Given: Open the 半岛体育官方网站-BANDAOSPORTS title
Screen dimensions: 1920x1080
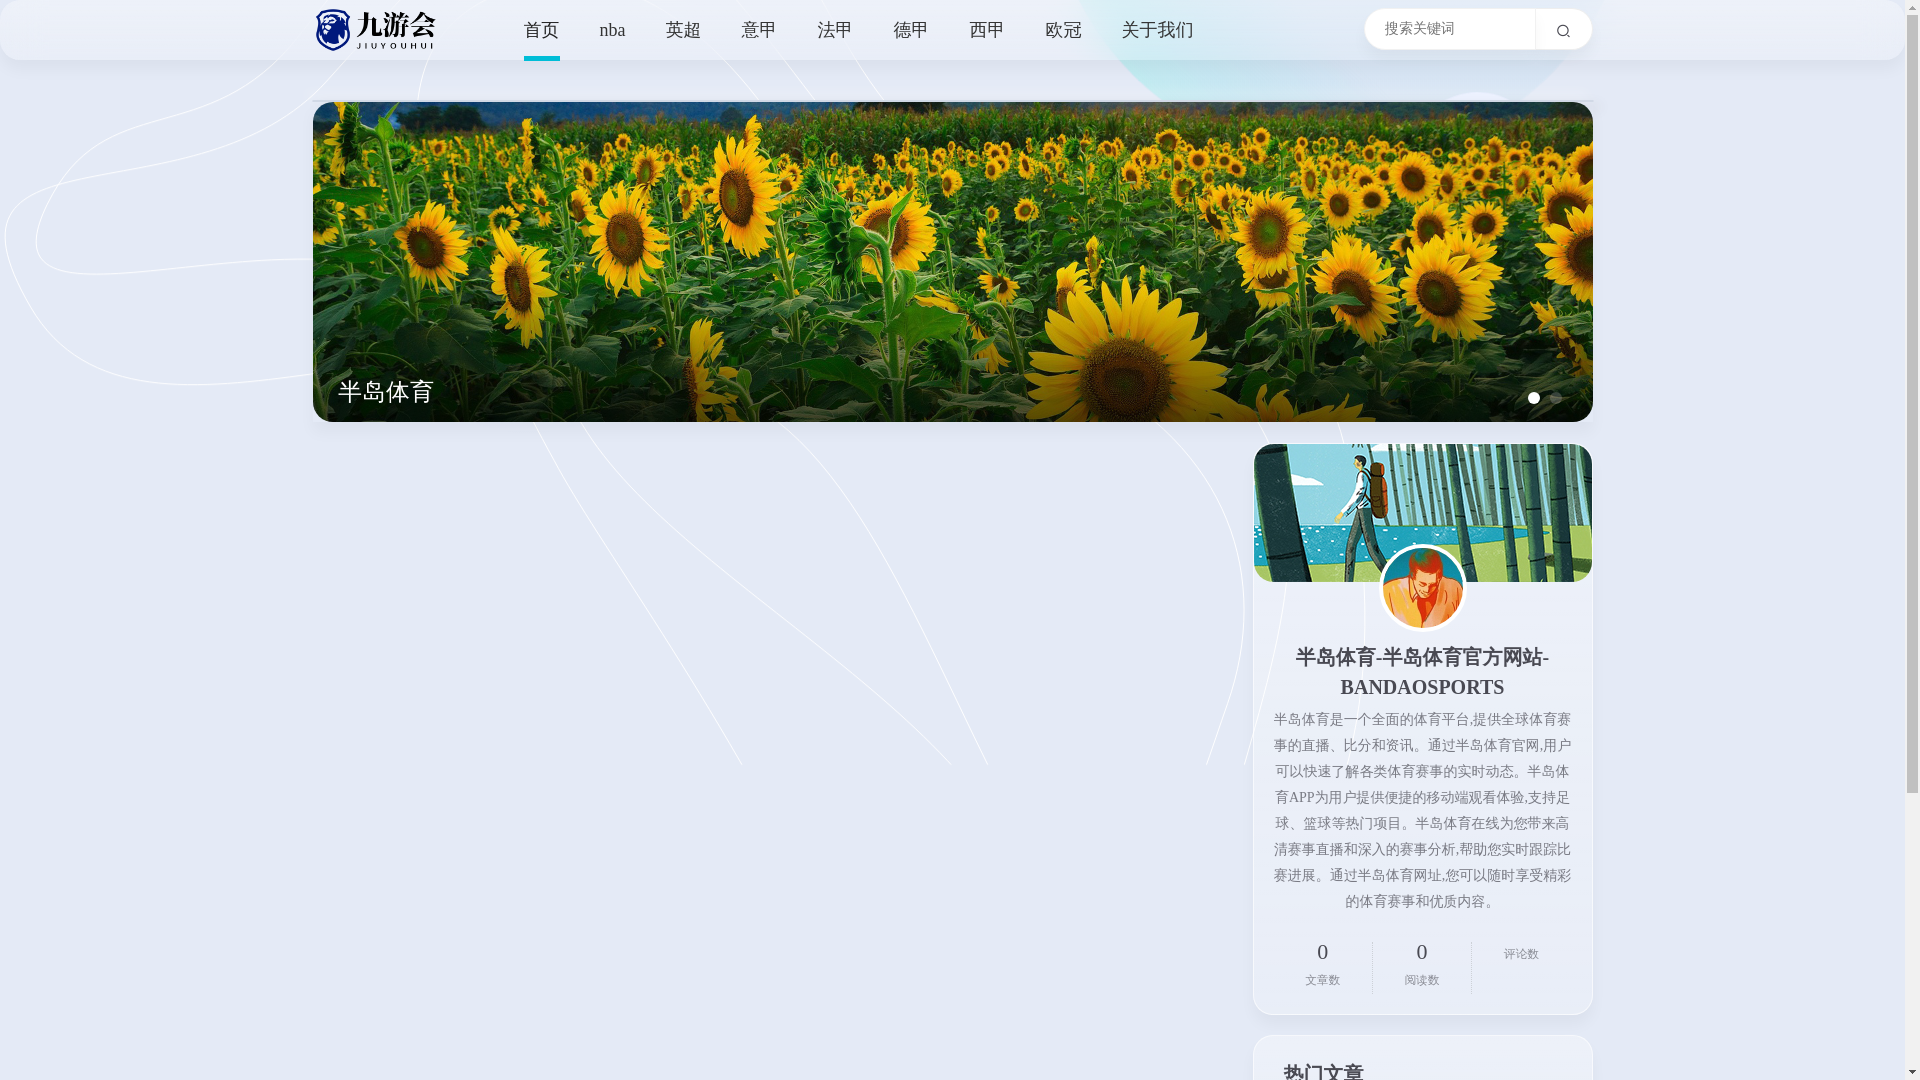Looking at the screenshot, I should (x=1422, y=672).
